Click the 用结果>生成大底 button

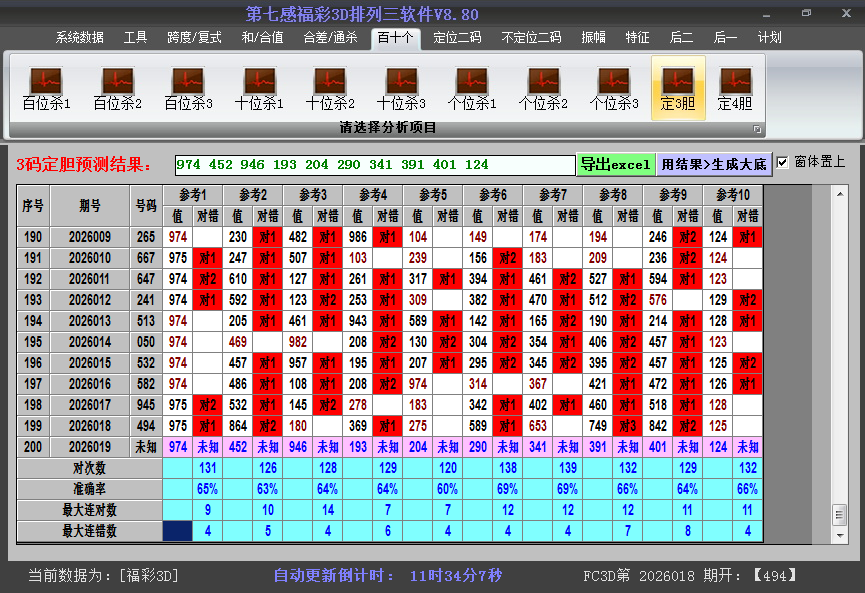713,164
